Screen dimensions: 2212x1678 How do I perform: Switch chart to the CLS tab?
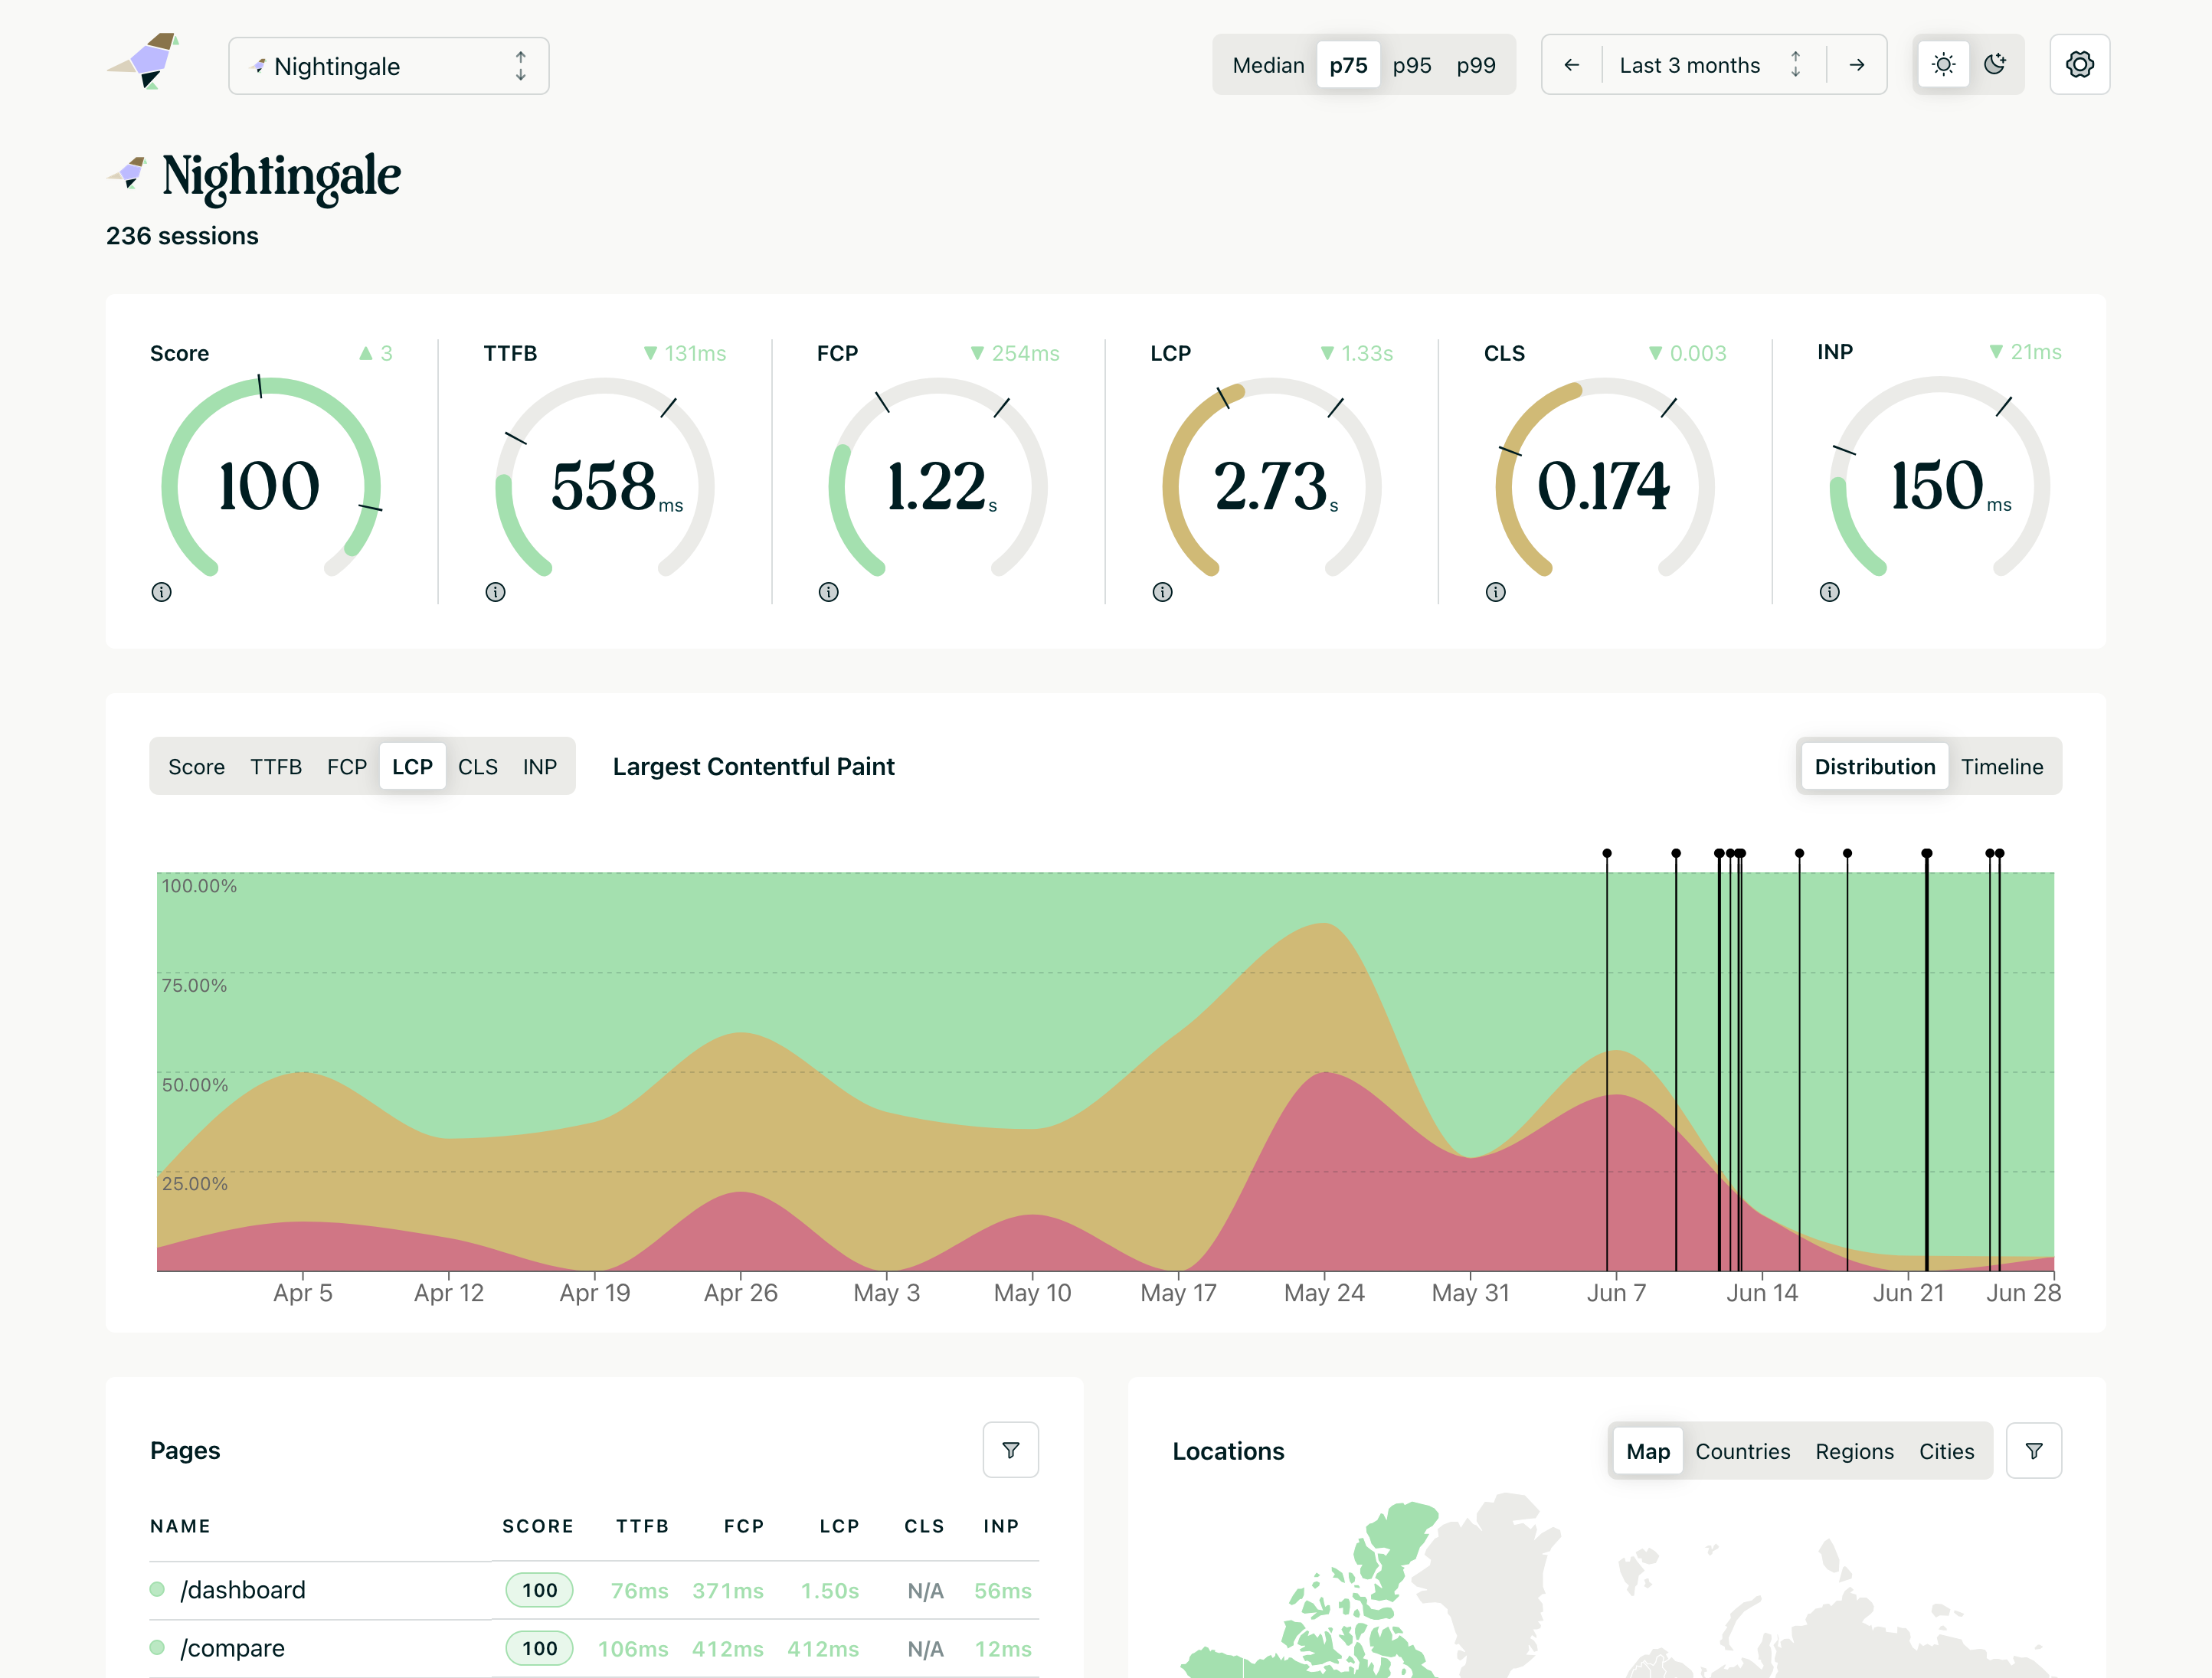coord(478,767)
